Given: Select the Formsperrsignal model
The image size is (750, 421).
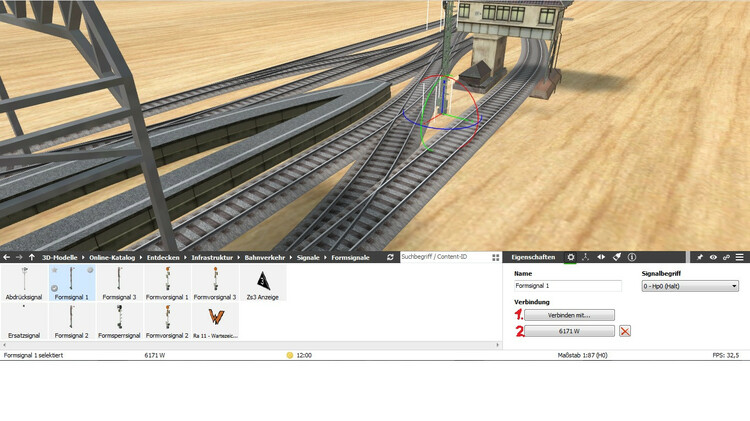Looking at the screenshot, I should (x=119, y=321).
